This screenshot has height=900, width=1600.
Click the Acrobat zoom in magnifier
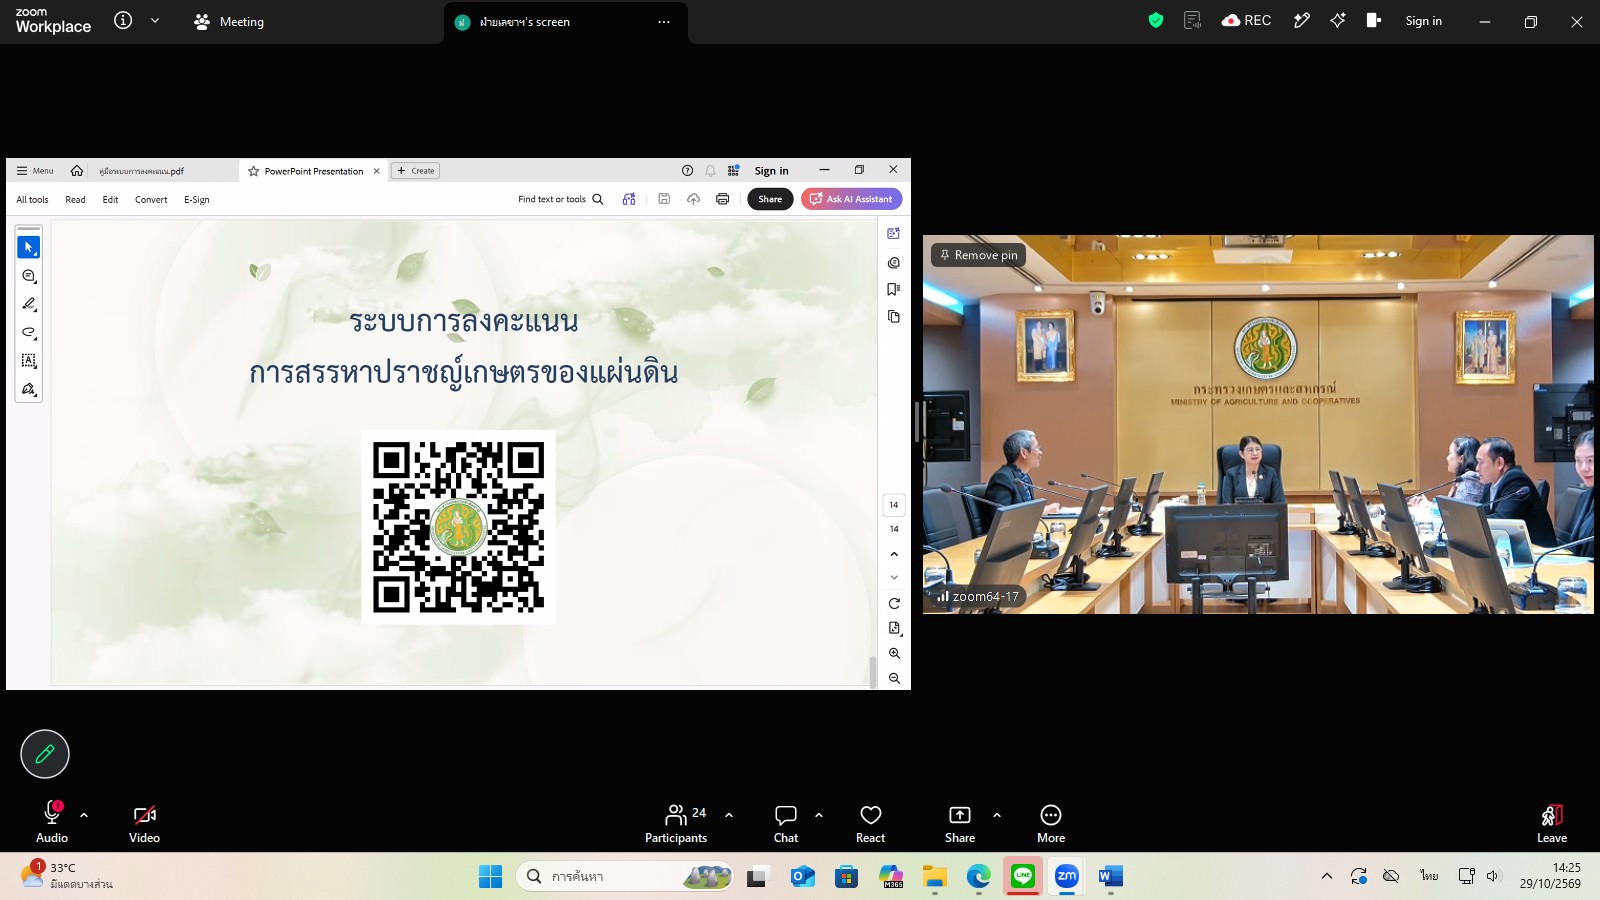click(894, 654)
